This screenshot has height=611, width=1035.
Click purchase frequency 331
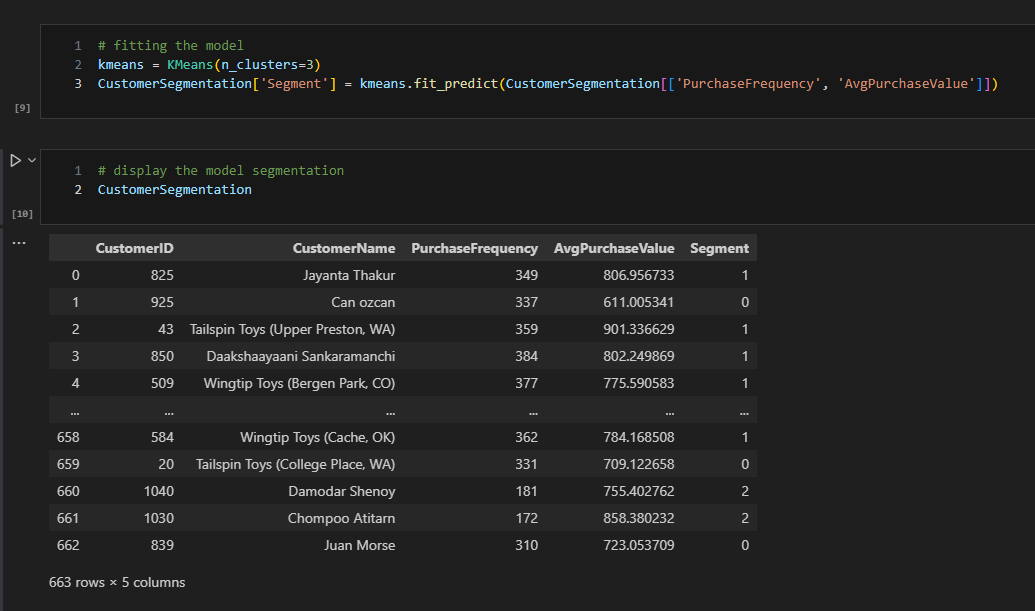(x=527, y=465)
